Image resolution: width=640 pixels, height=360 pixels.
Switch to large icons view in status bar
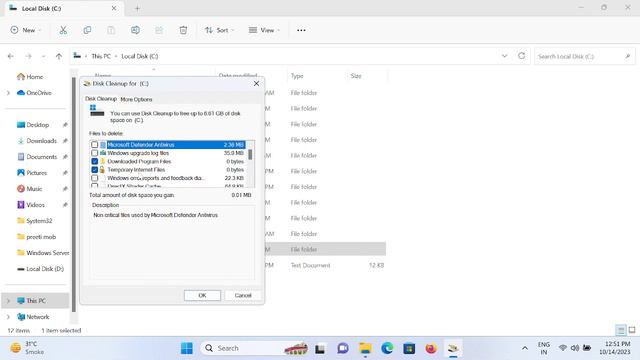(x=632, y=330)
